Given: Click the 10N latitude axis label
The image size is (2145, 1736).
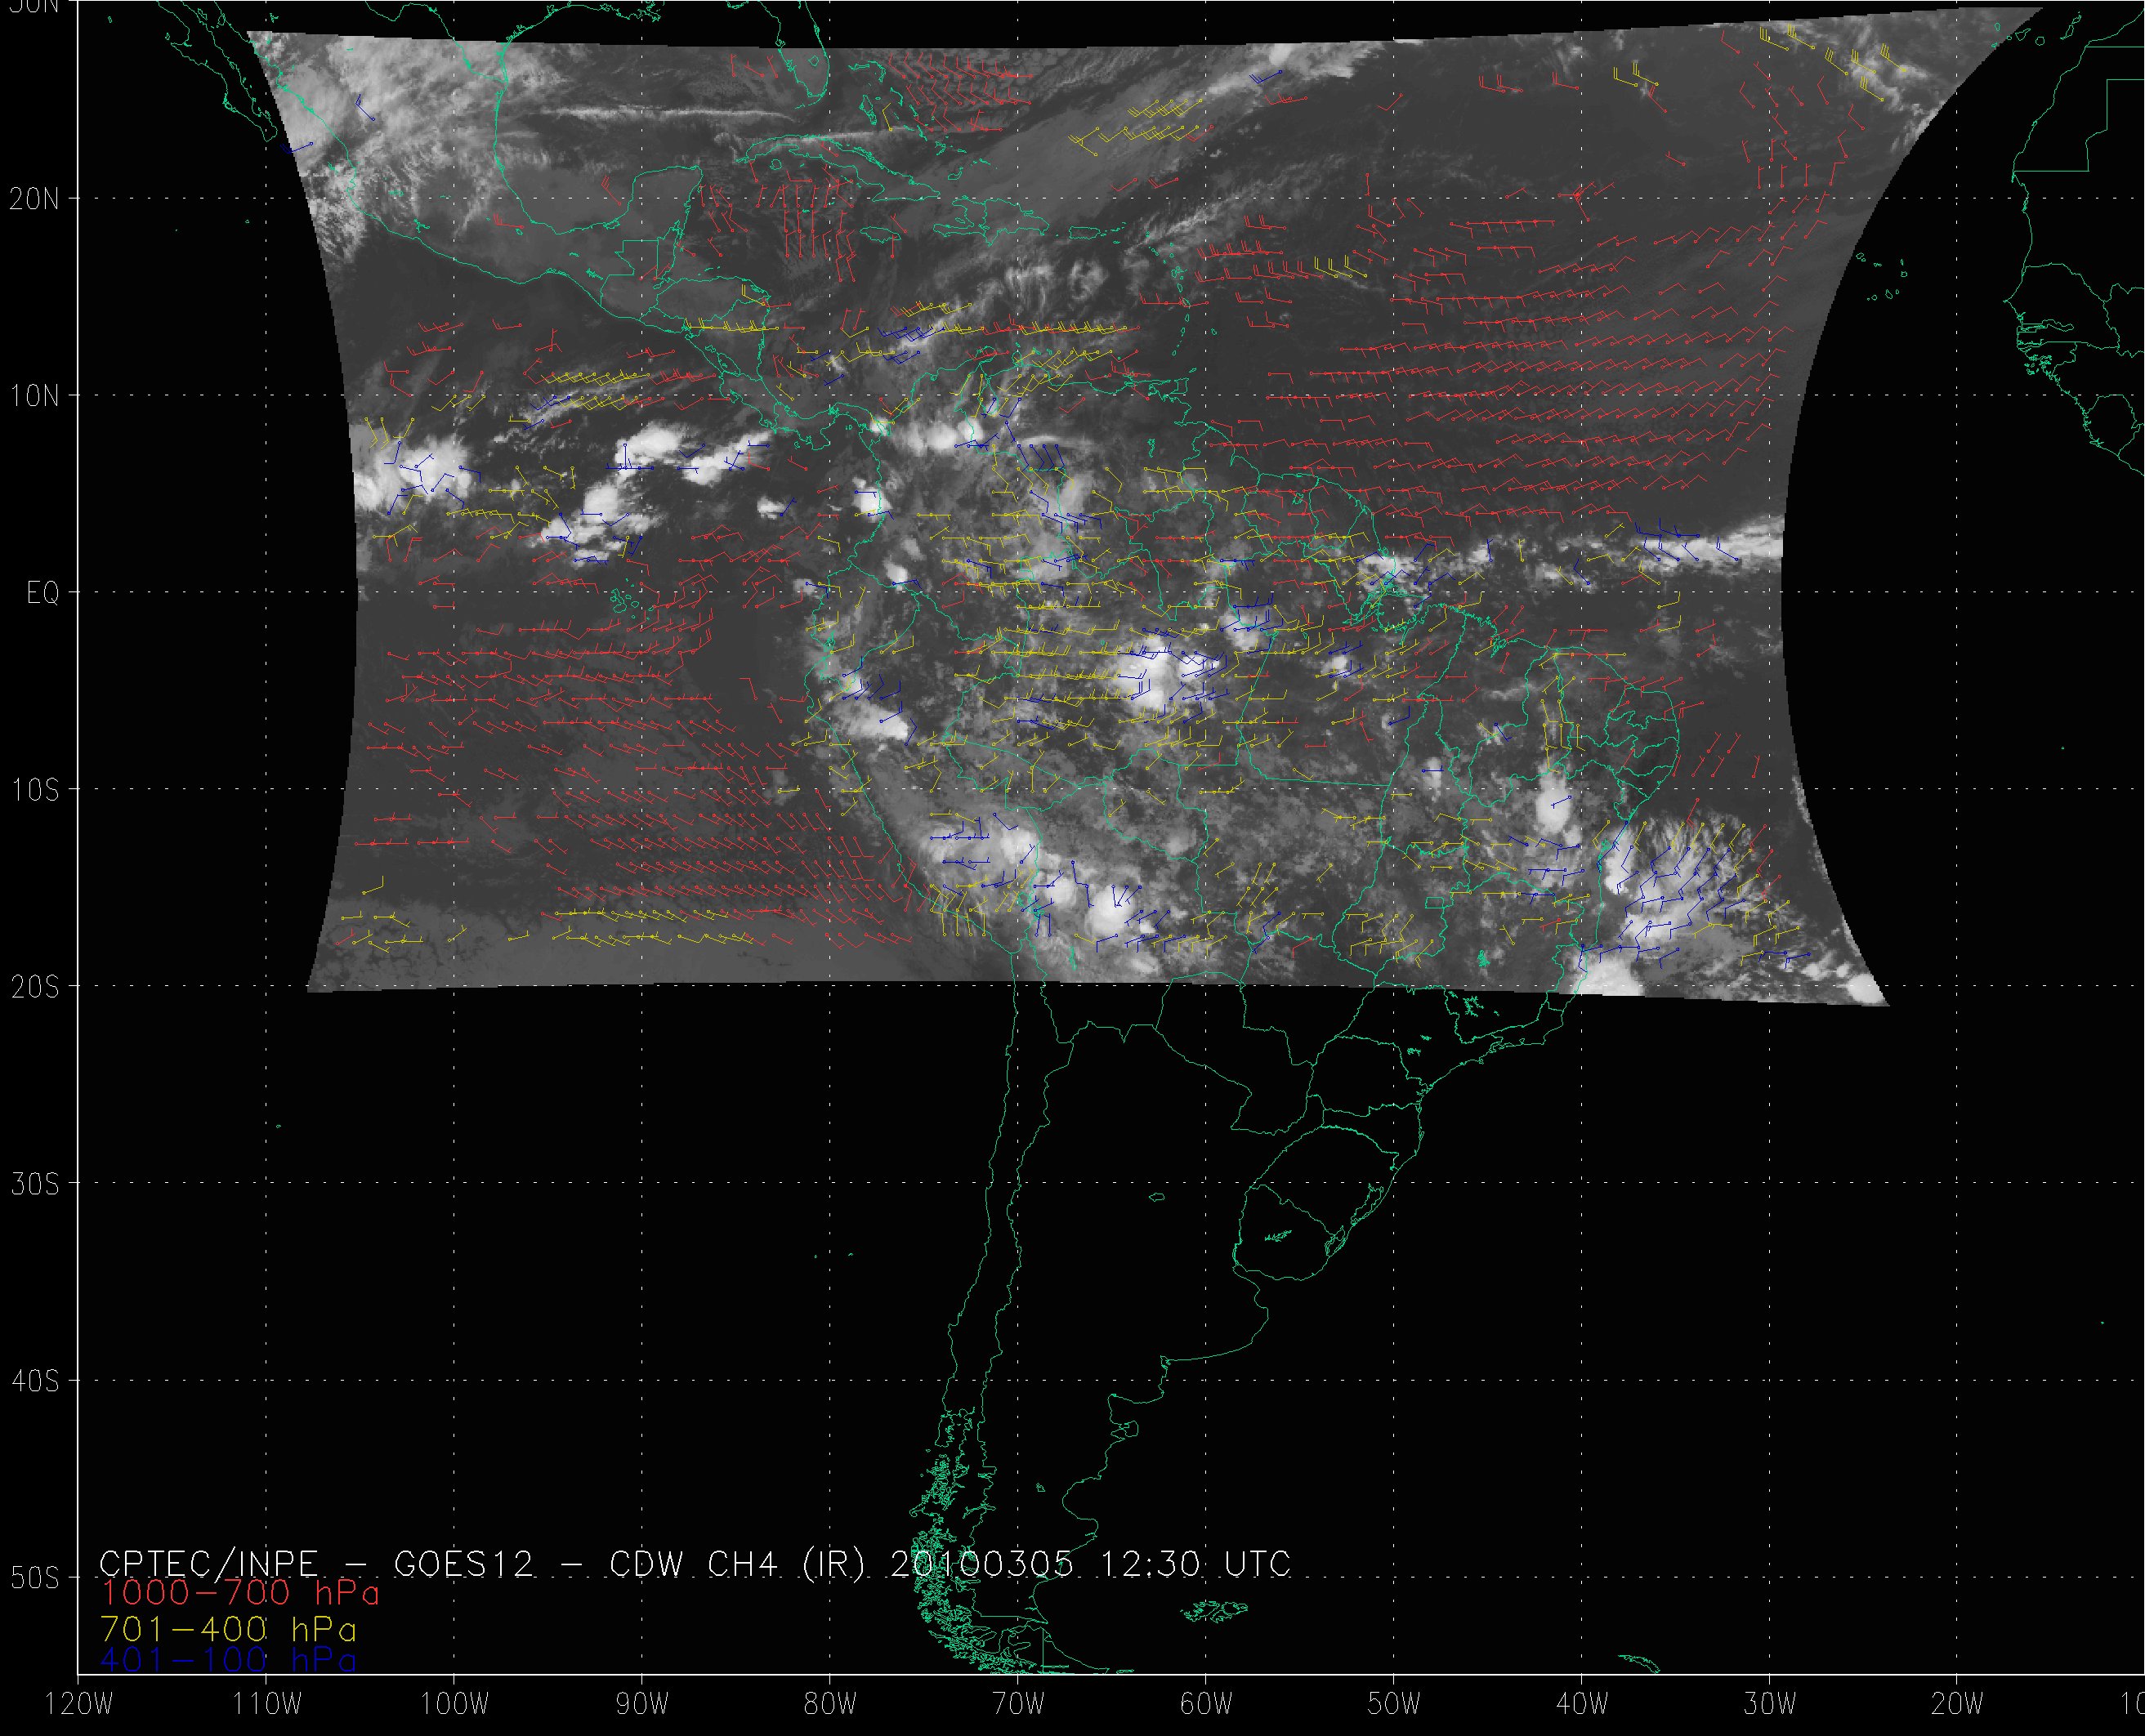Looking at the screenshot, I should (x=34, y=396).
